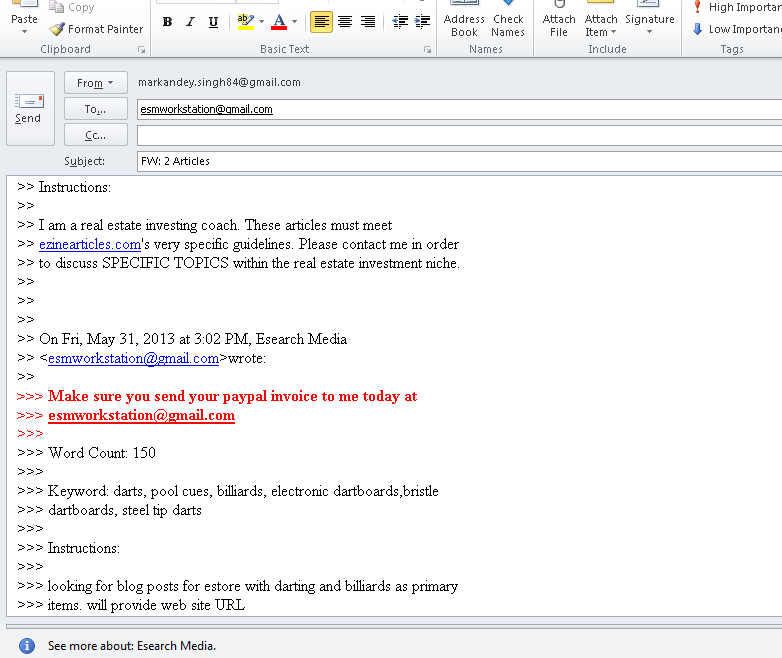Open Attach Item dropdown
The image size is (782, 658).
600,20
